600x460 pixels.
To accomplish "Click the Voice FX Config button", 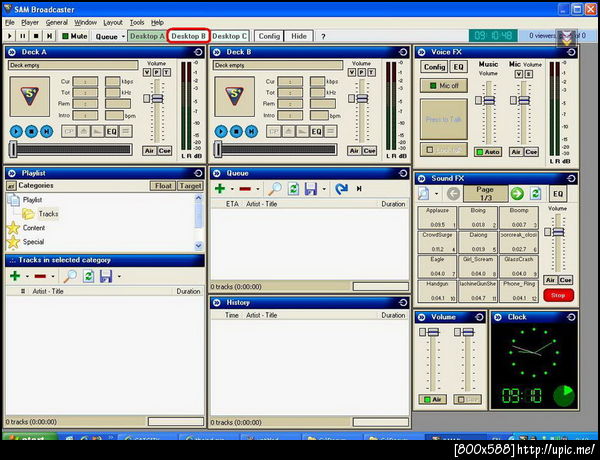I will (434, 67).
